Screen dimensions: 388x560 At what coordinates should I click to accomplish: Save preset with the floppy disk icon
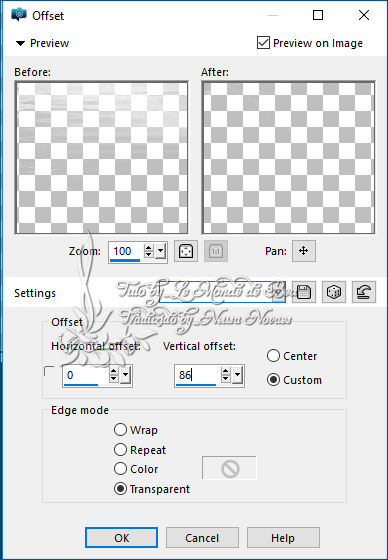(x=304, y=292)
